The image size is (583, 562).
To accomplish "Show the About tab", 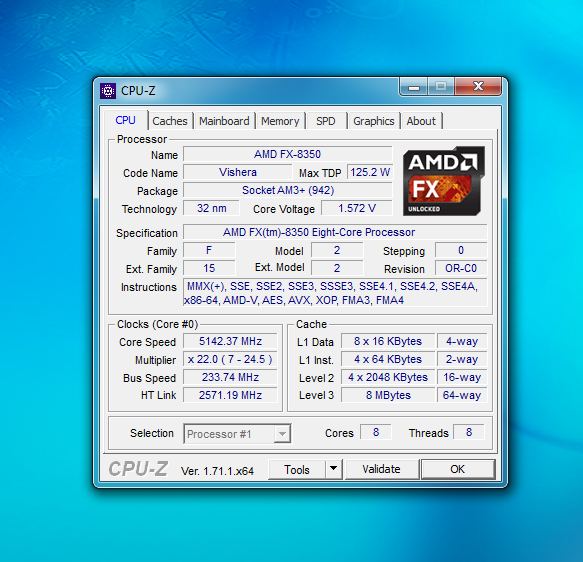I will [x=421, y=121].
